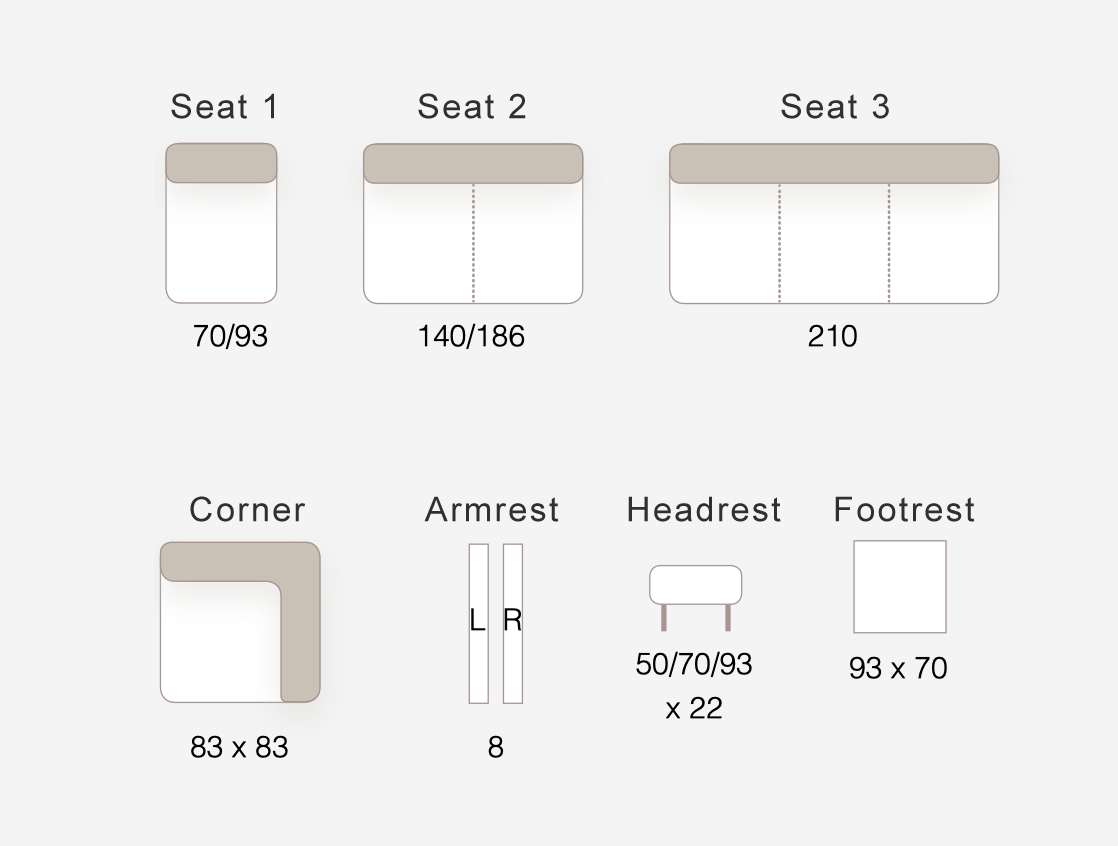
Task: Select the "Seat 3" title text
Action: [x=835, y=107]
